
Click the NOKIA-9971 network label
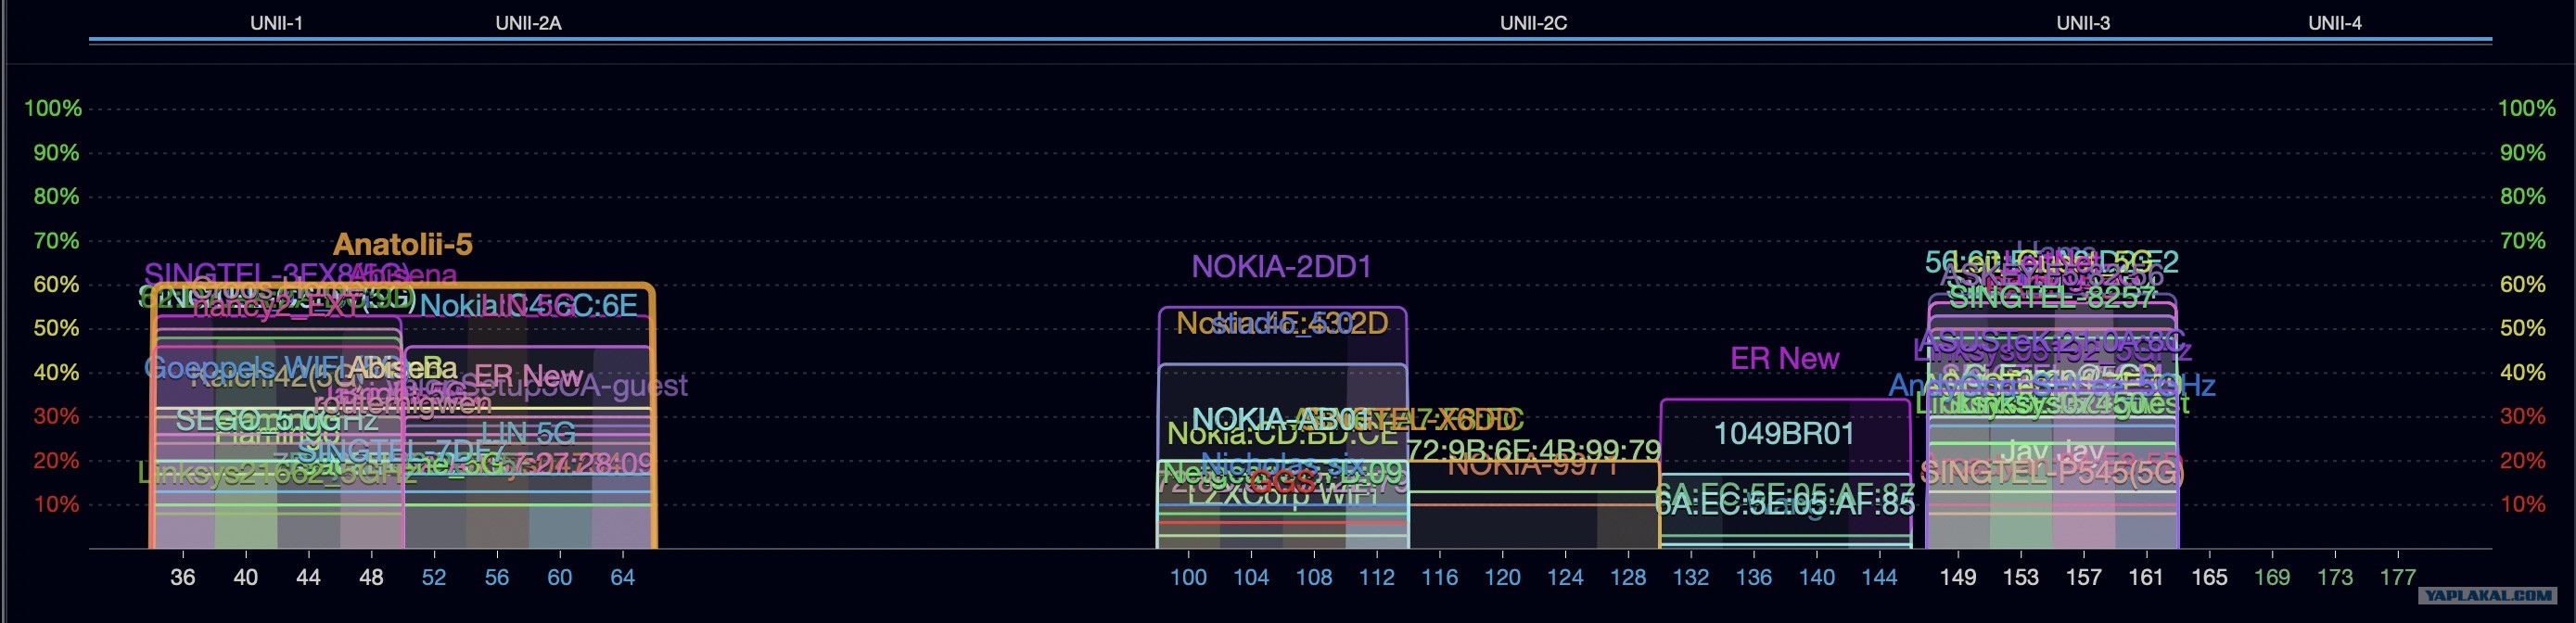pyautogui.click(x=1532, y=466)
